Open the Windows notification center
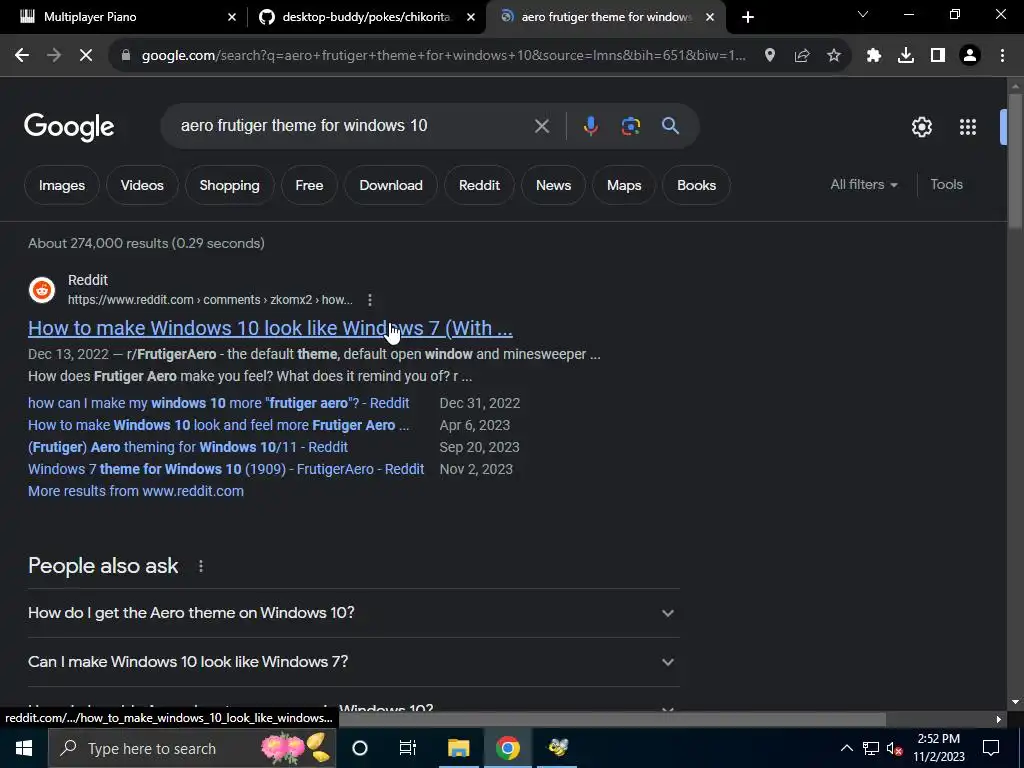1024x768 pixels. pyautogui.click(x=991, y=748)
